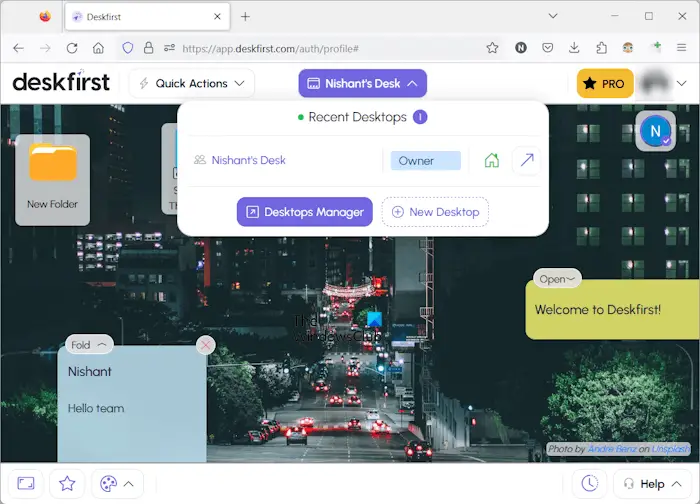Viewport: 700px width, 504px height.
Task: Open the history clock icon
Action: (x=589, y=483)
